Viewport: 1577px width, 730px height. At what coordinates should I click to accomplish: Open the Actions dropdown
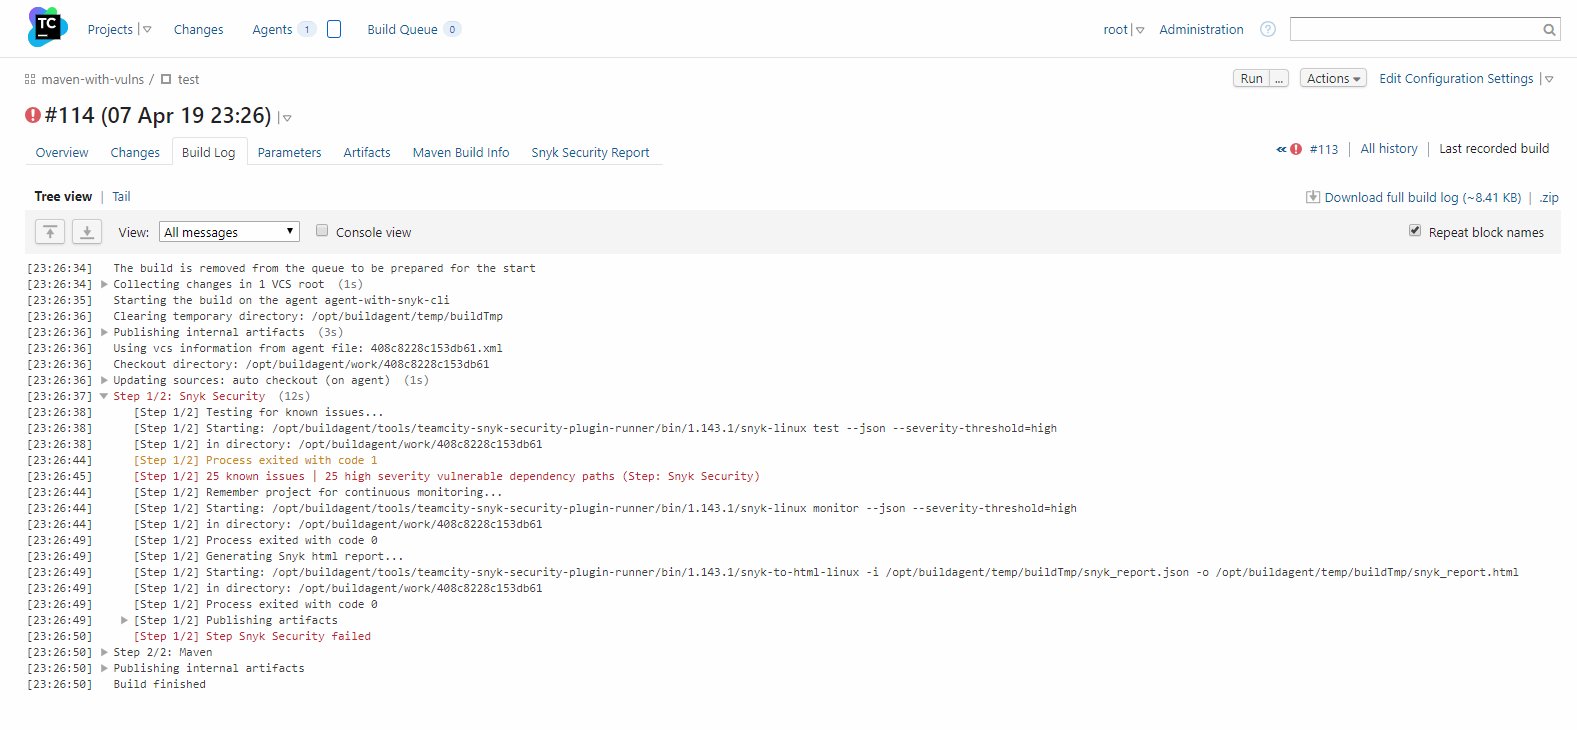[x=1333, y=78]
